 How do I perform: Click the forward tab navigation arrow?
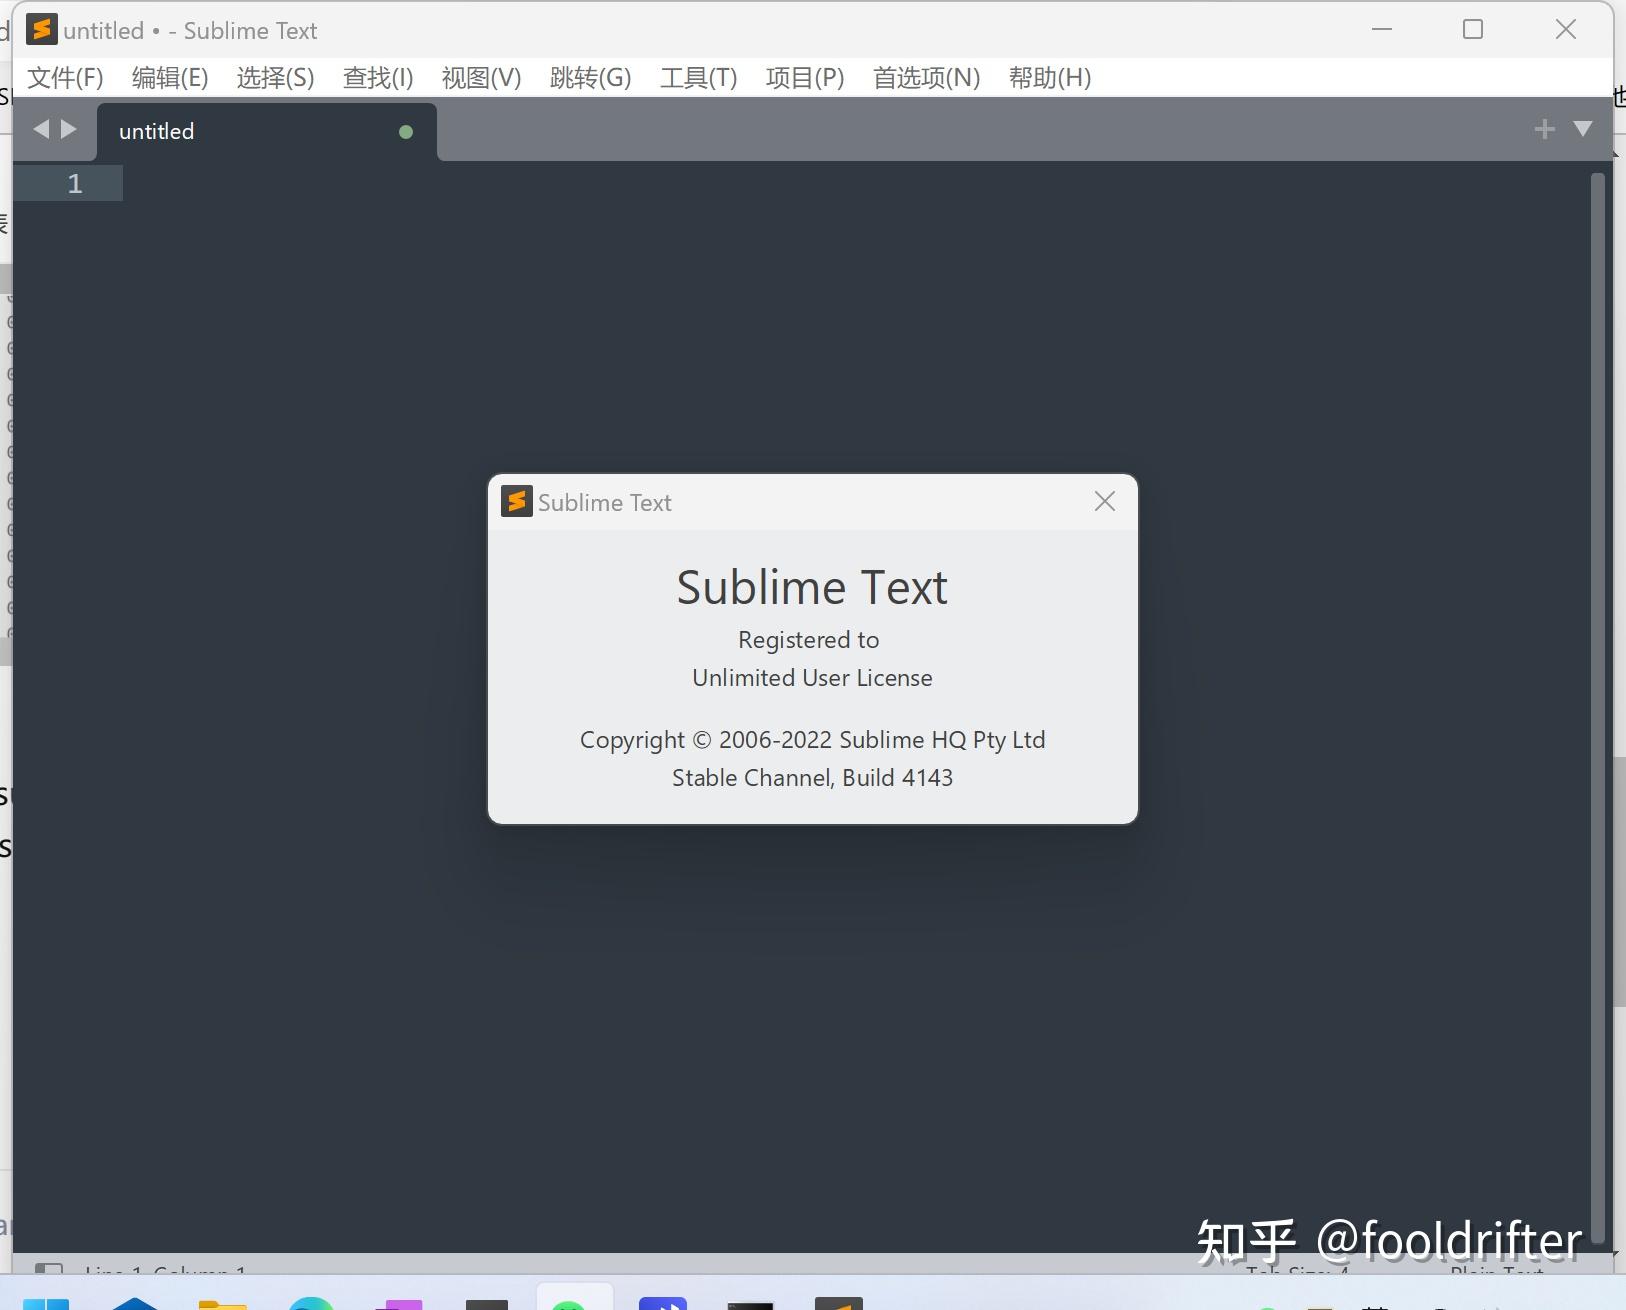click(68, 128)
